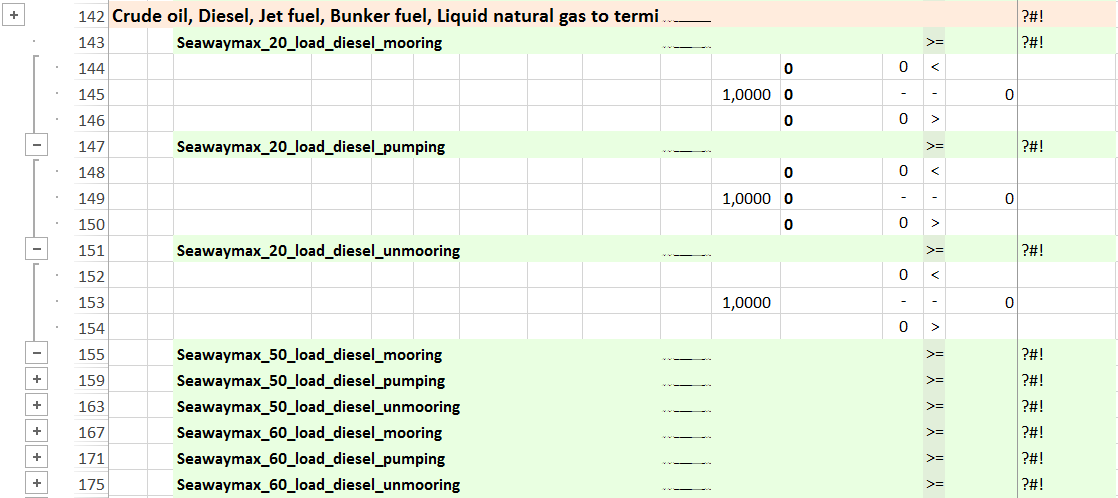Expand the outline group at row 167
The height and width of the screenshot is (498, 1118).
click(36, 433)
